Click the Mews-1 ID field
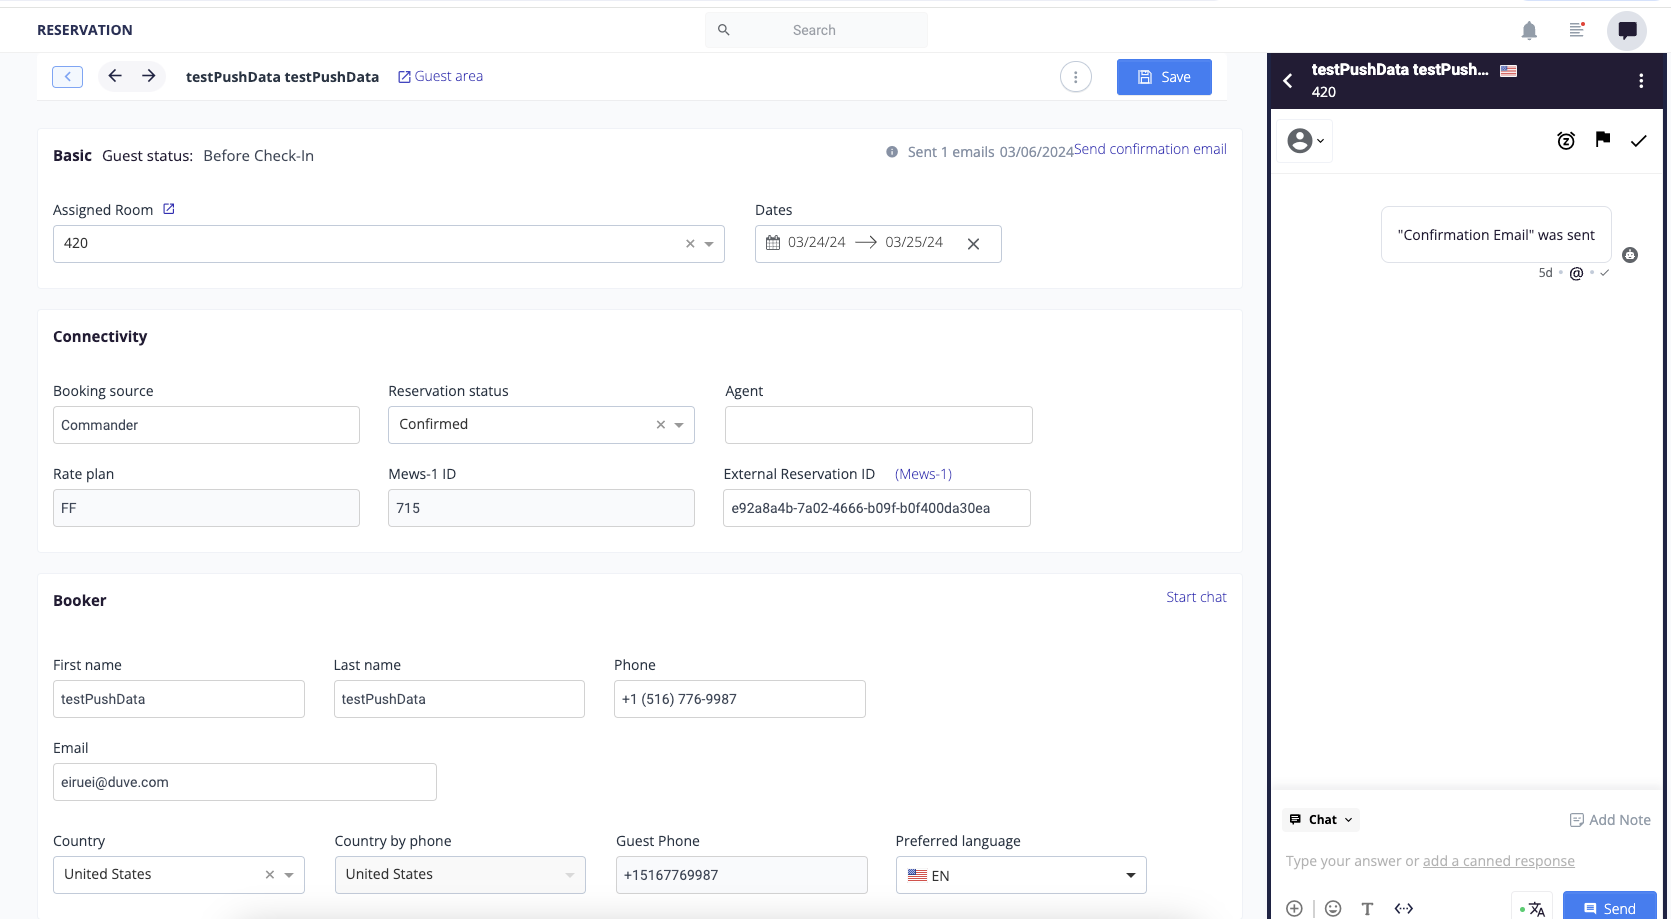This screenshot has width=1671, height=919. point(541,508)
